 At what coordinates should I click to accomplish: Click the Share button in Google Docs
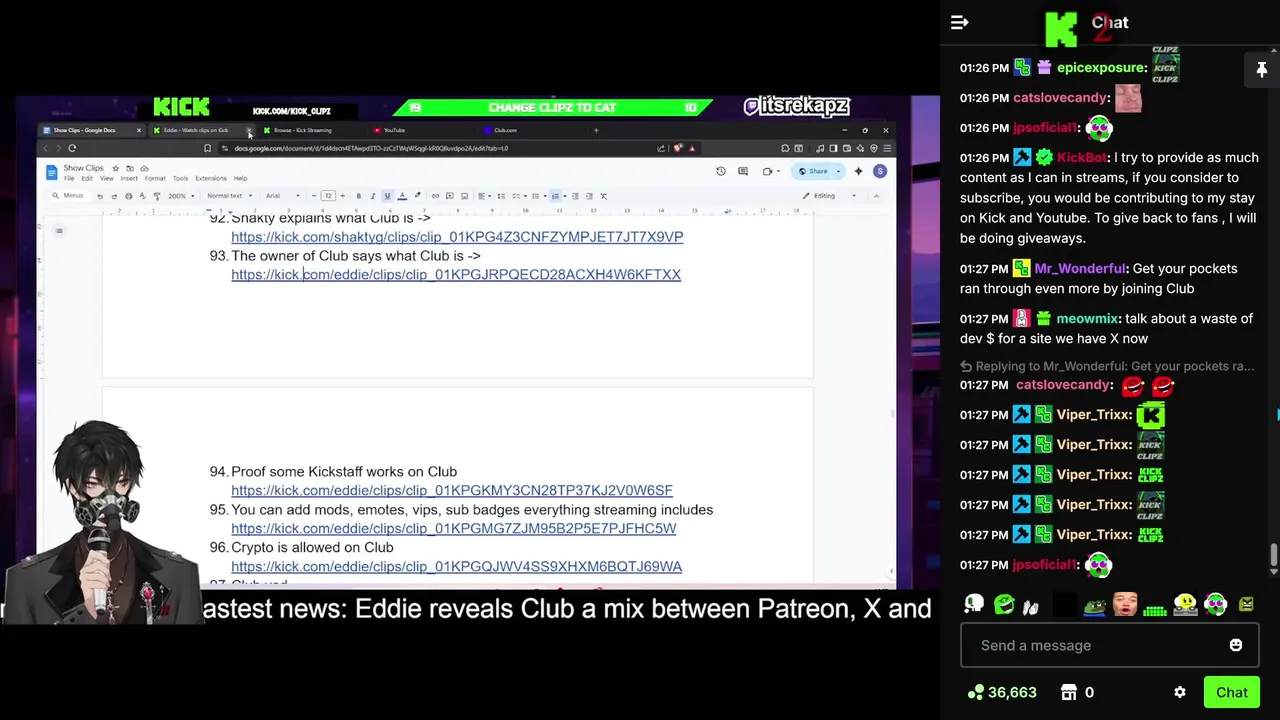(814, 171)
